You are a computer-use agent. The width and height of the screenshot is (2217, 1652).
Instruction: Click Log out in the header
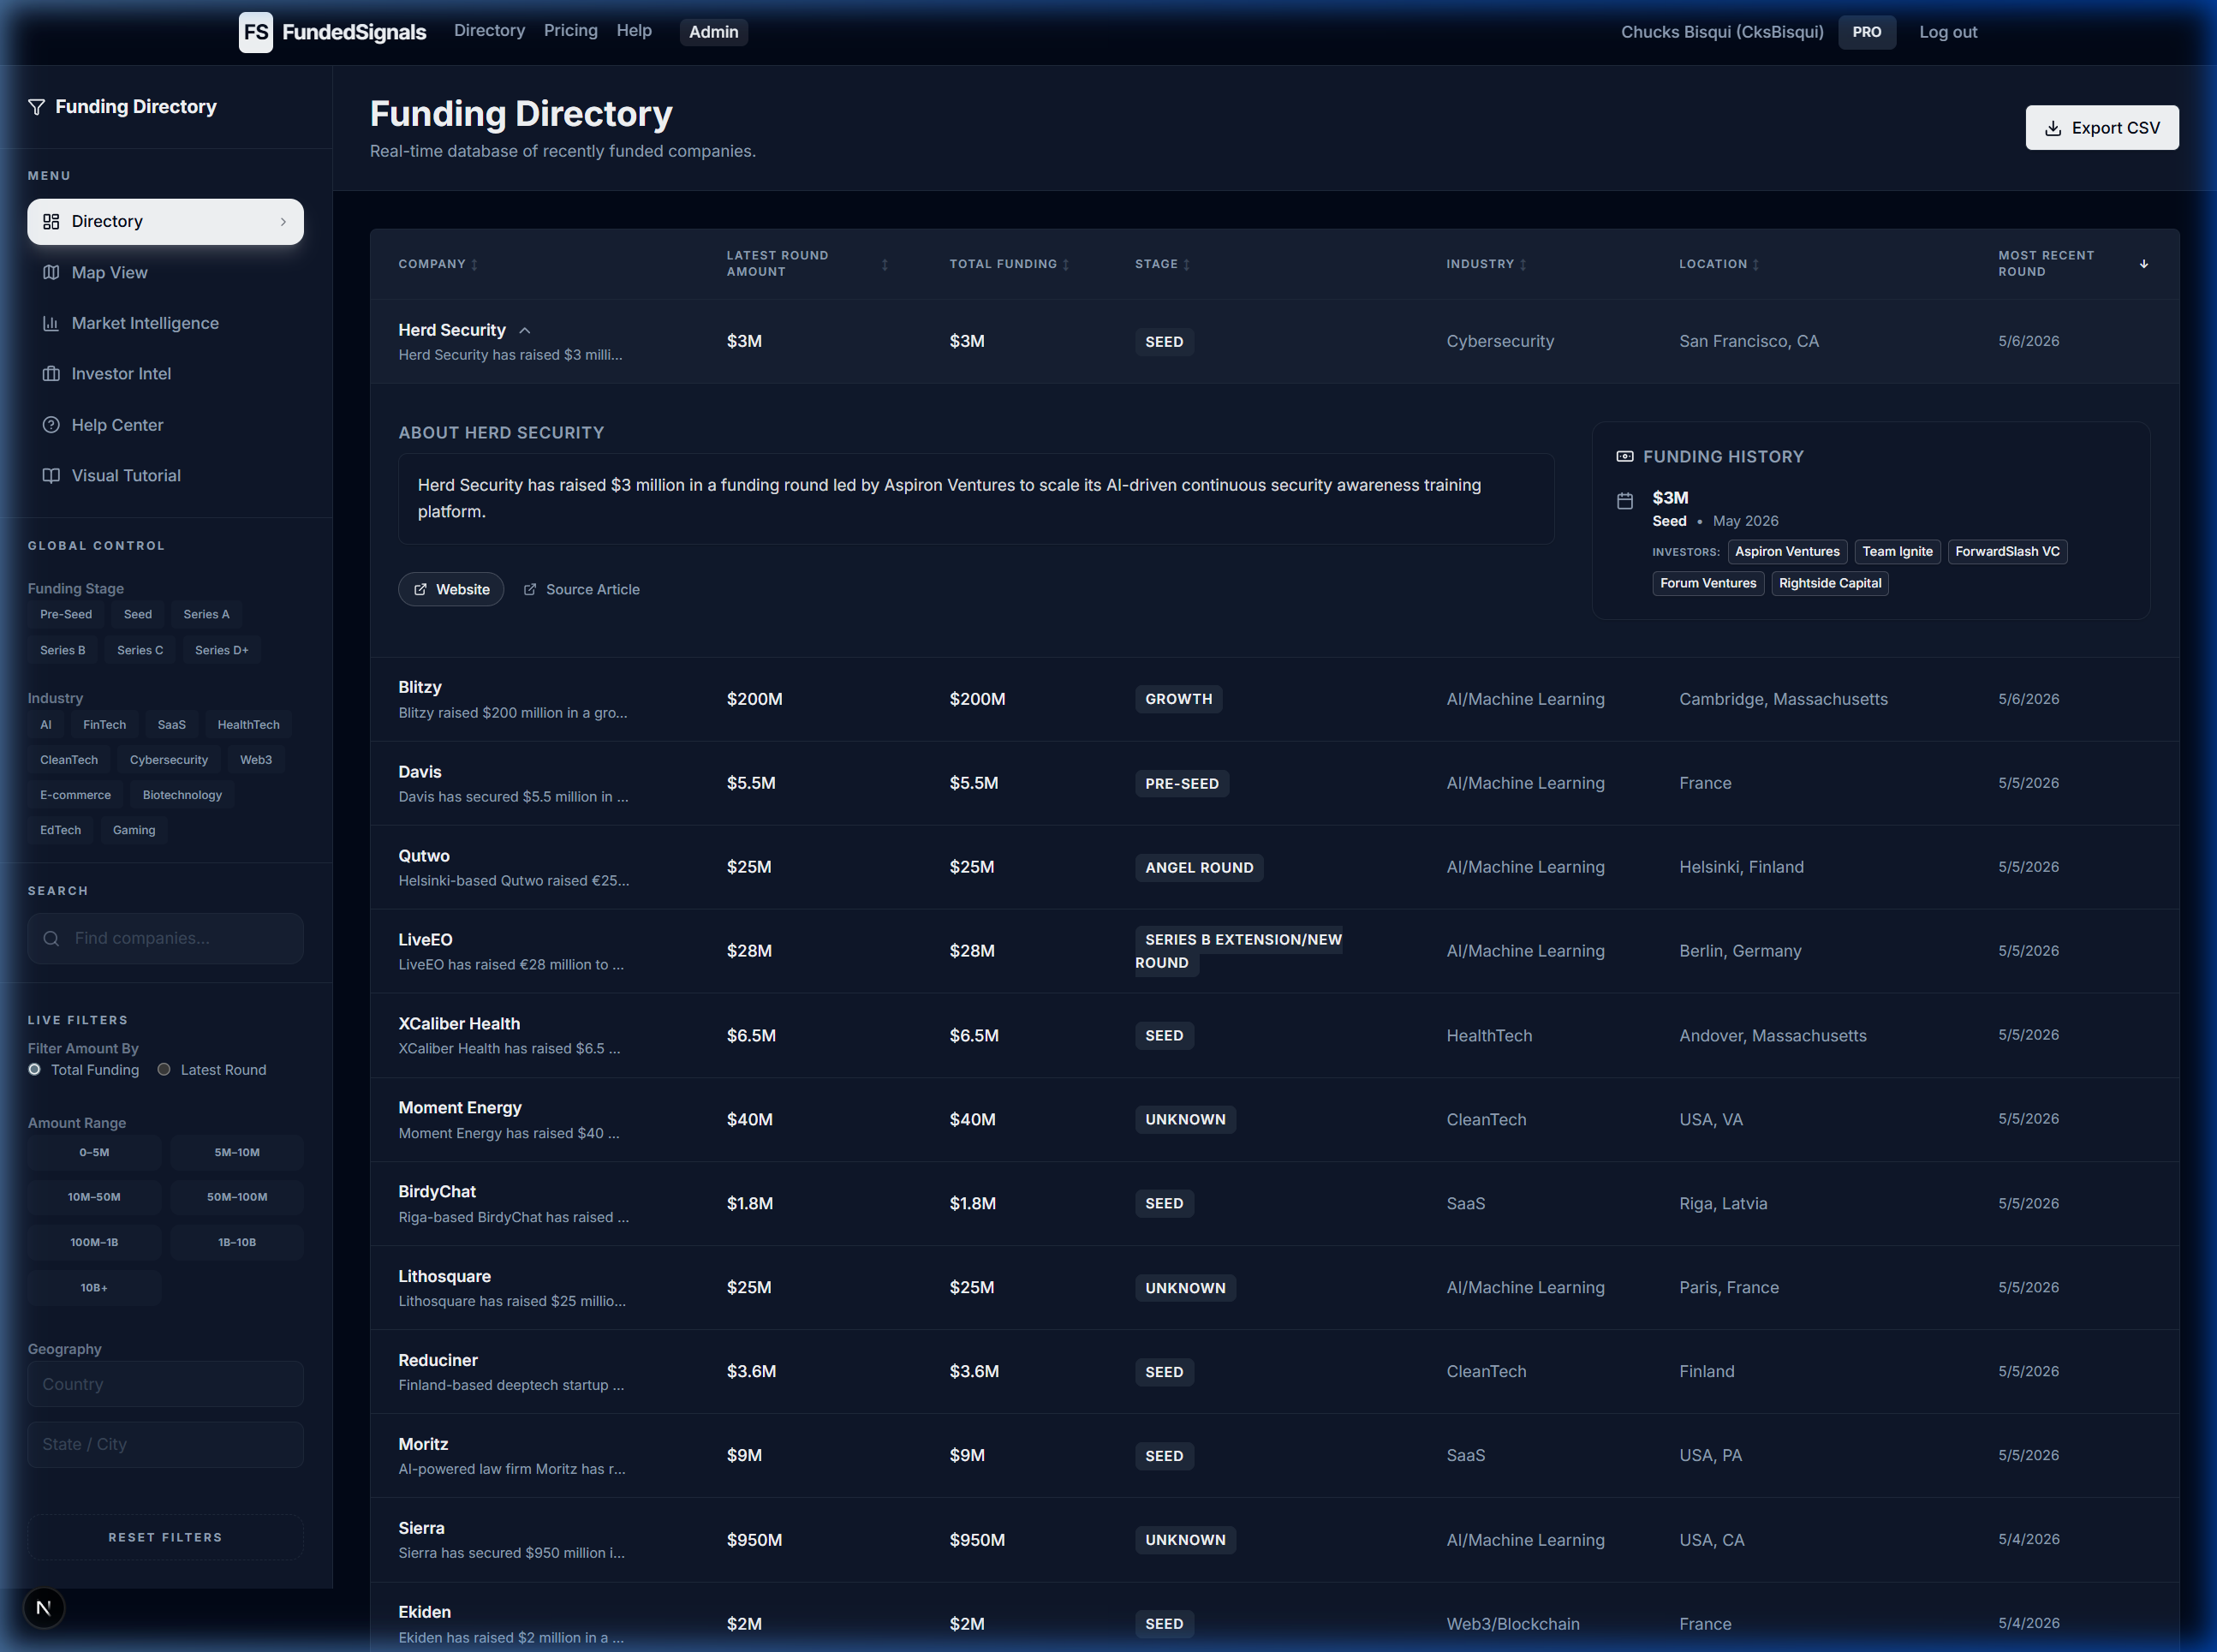1948,32
